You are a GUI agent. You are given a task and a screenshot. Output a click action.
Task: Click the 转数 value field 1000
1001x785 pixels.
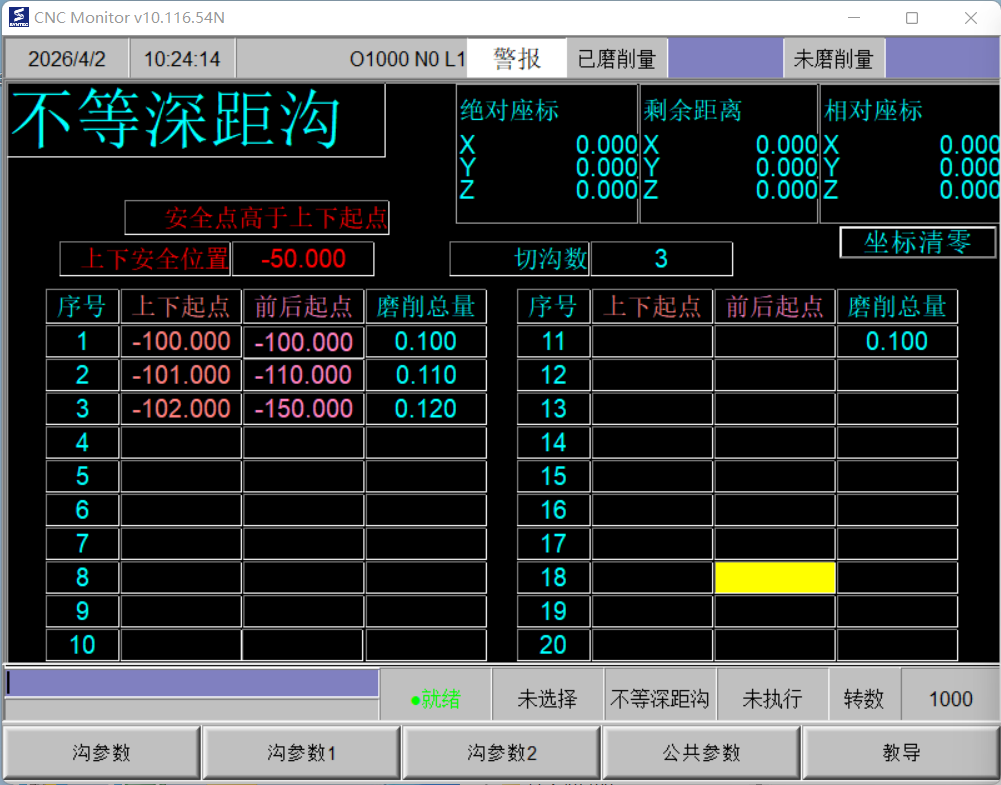click(950, 699)
